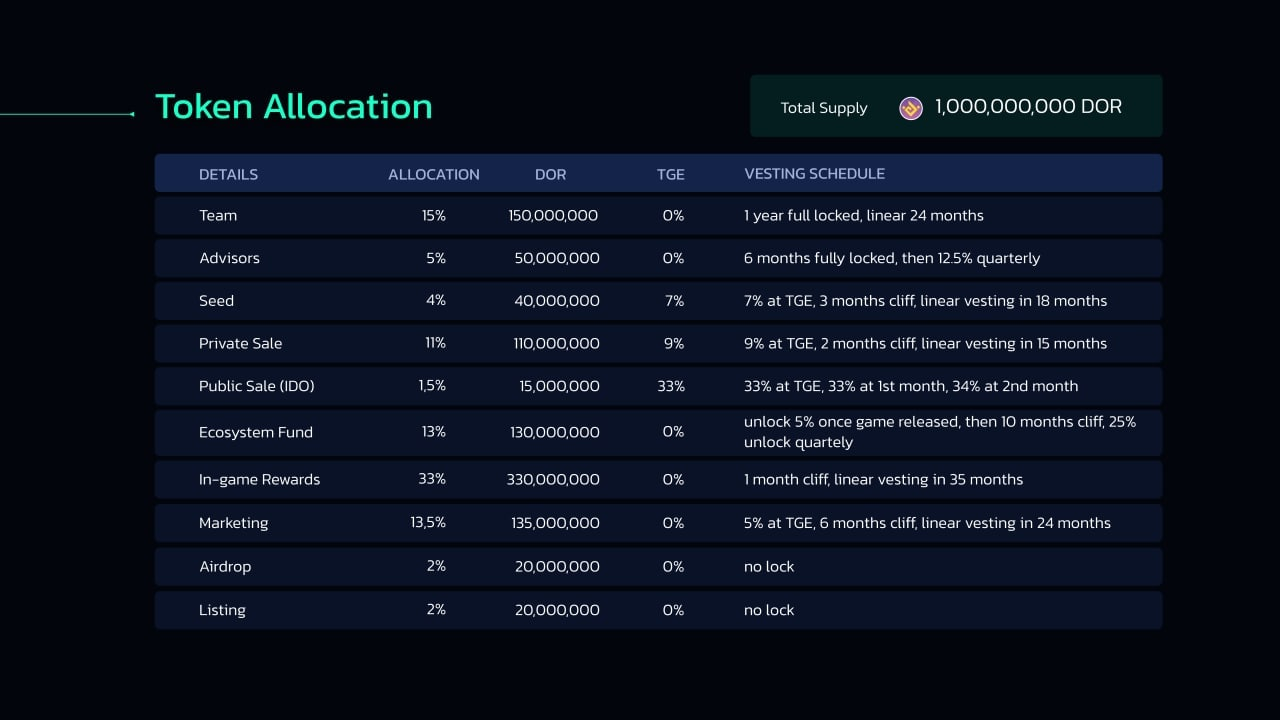Viewport: 1280px width, 720px height.
Task: Click the Advisors row label
Action: point(229,258)
